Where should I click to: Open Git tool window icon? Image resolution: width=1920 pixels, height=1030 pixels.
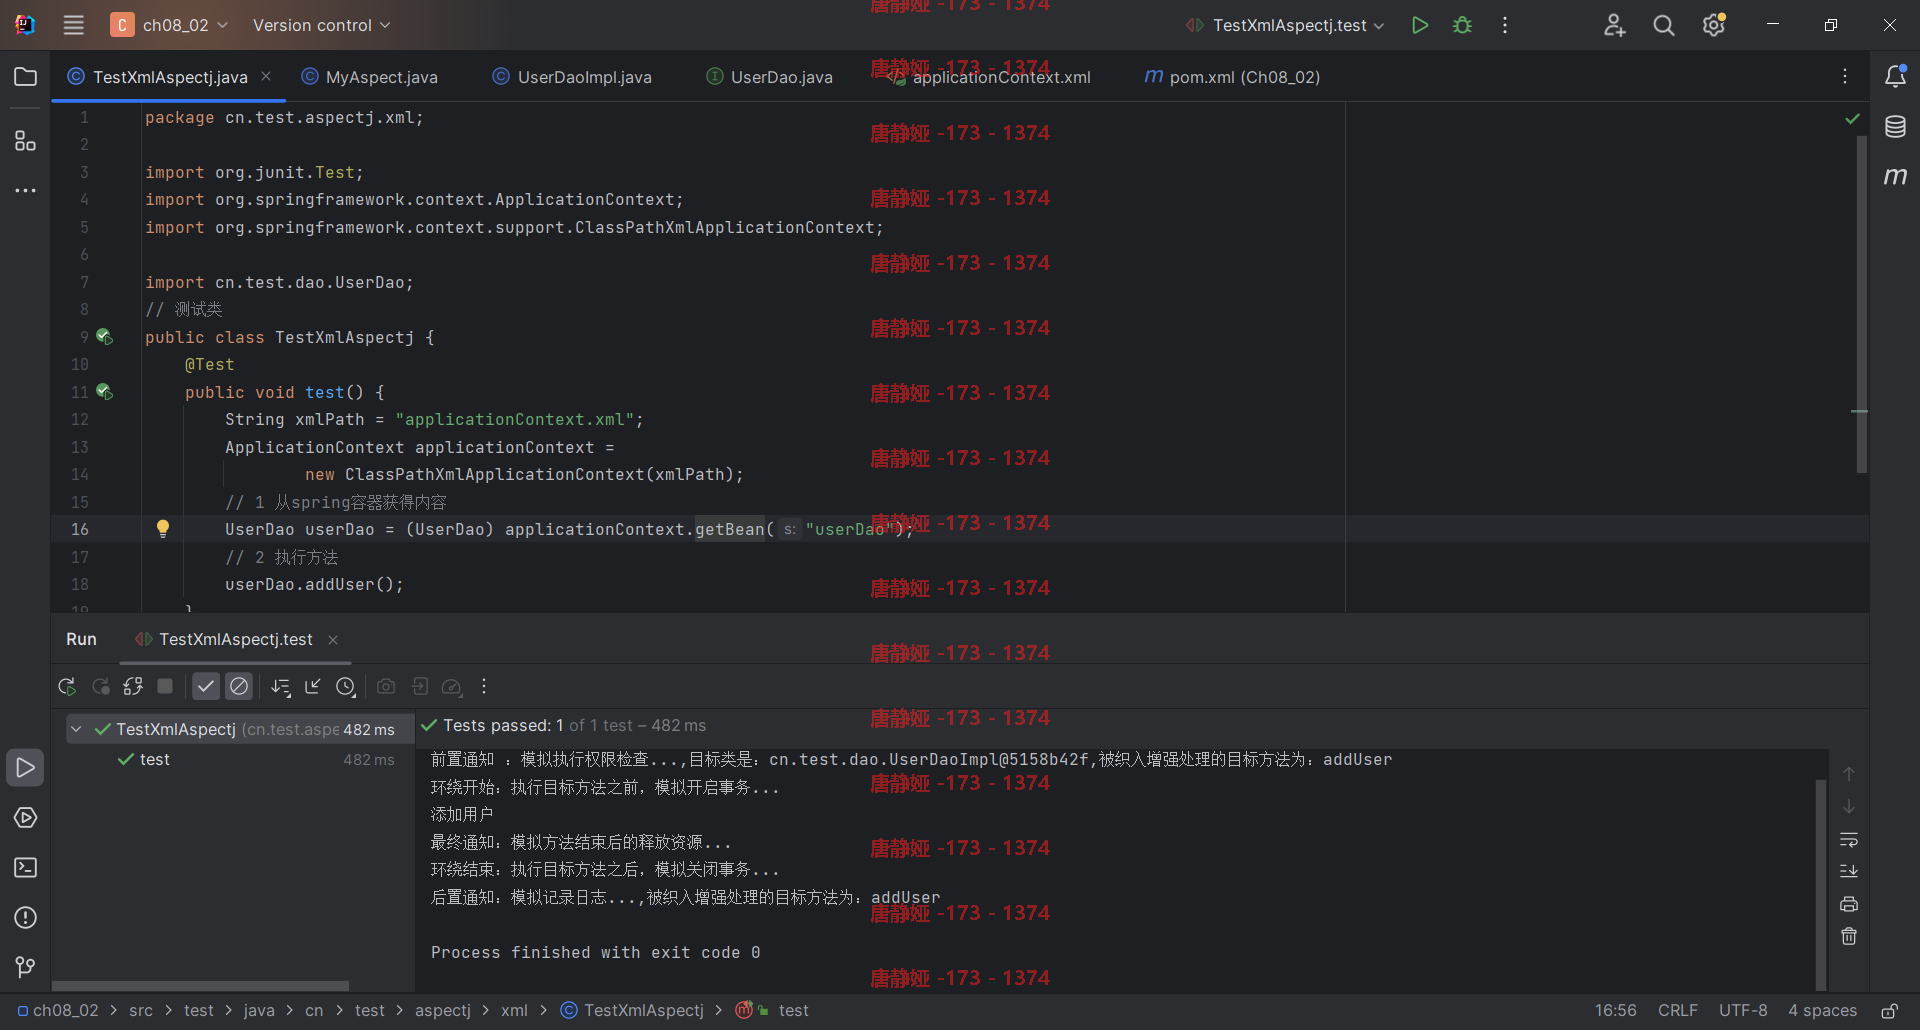point(25,967)
